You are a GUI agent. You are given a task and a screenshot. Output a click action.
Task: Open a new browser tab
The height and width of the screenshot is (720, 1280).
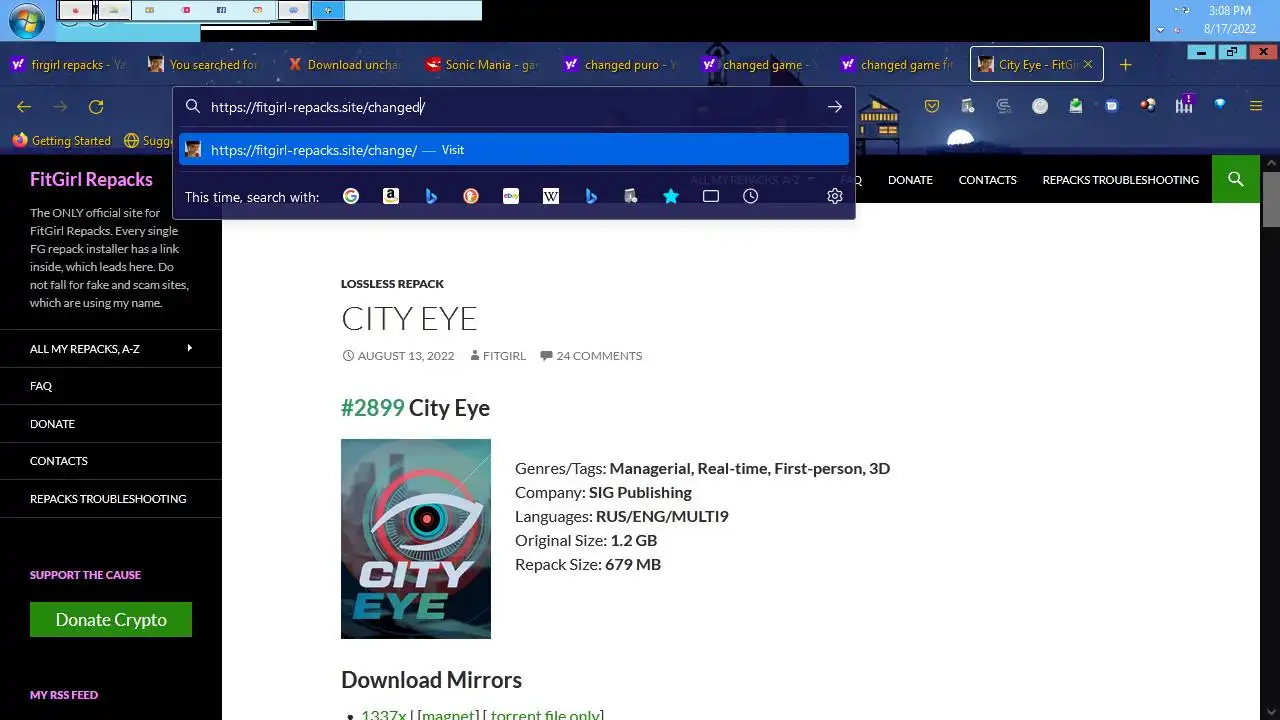tap(1126, 65)
